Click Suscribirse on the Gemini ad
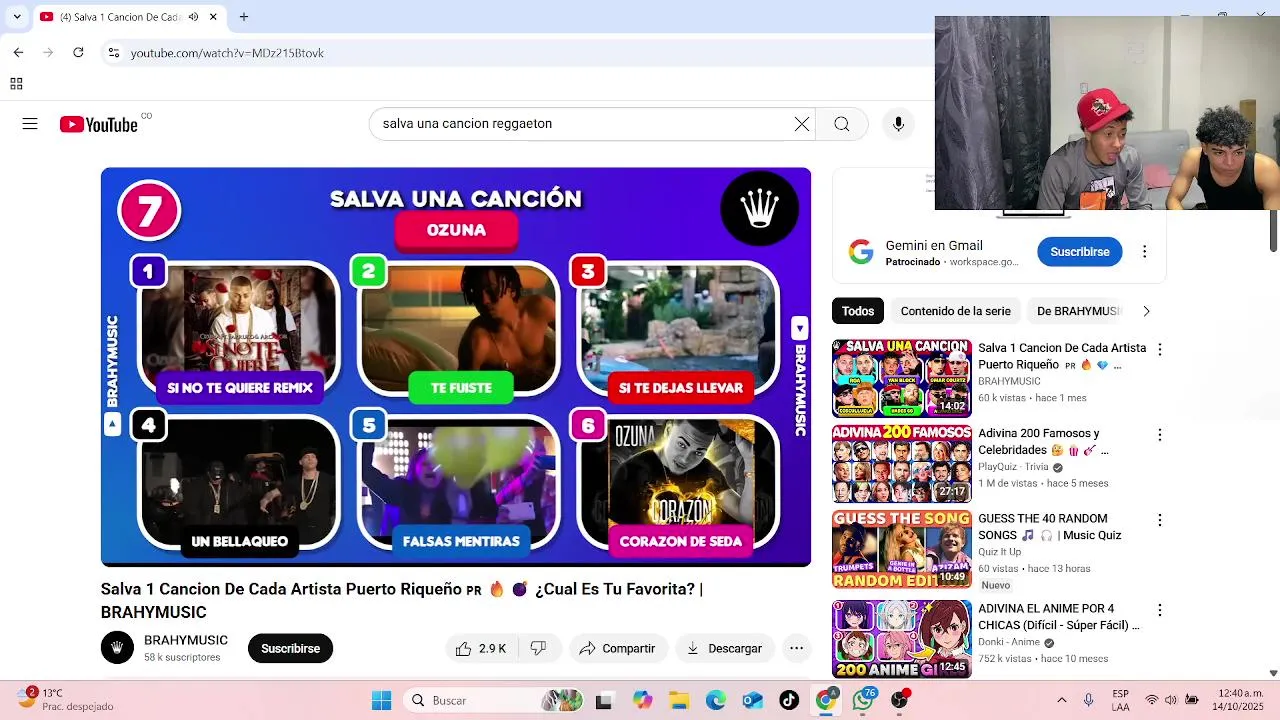1280x720 pixels. click(x=1079, y=252)
